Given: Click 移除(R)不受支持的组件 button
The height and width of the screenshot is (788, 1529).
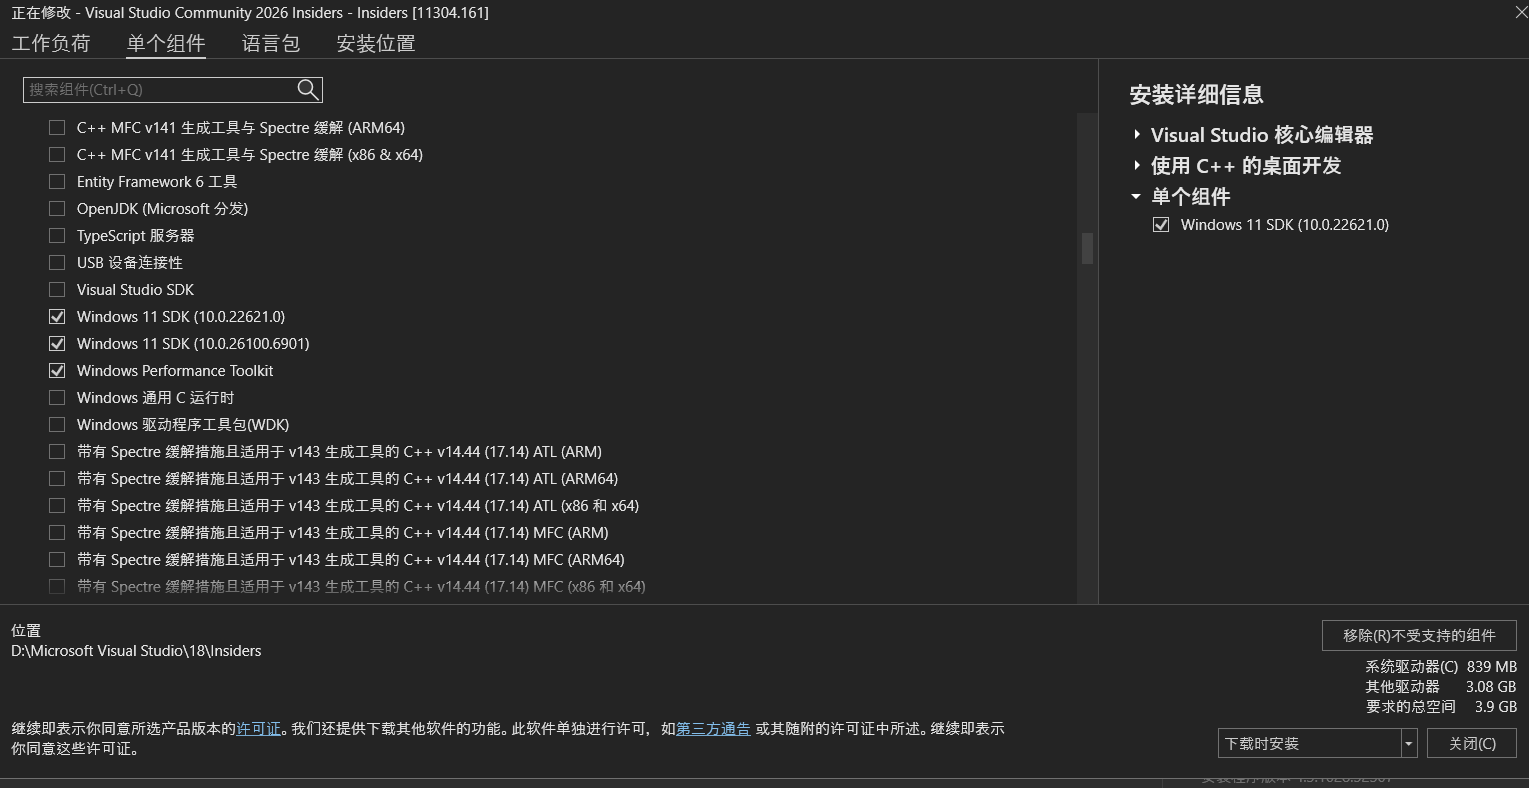Looking at the screenshot, I should point(1418,635).
